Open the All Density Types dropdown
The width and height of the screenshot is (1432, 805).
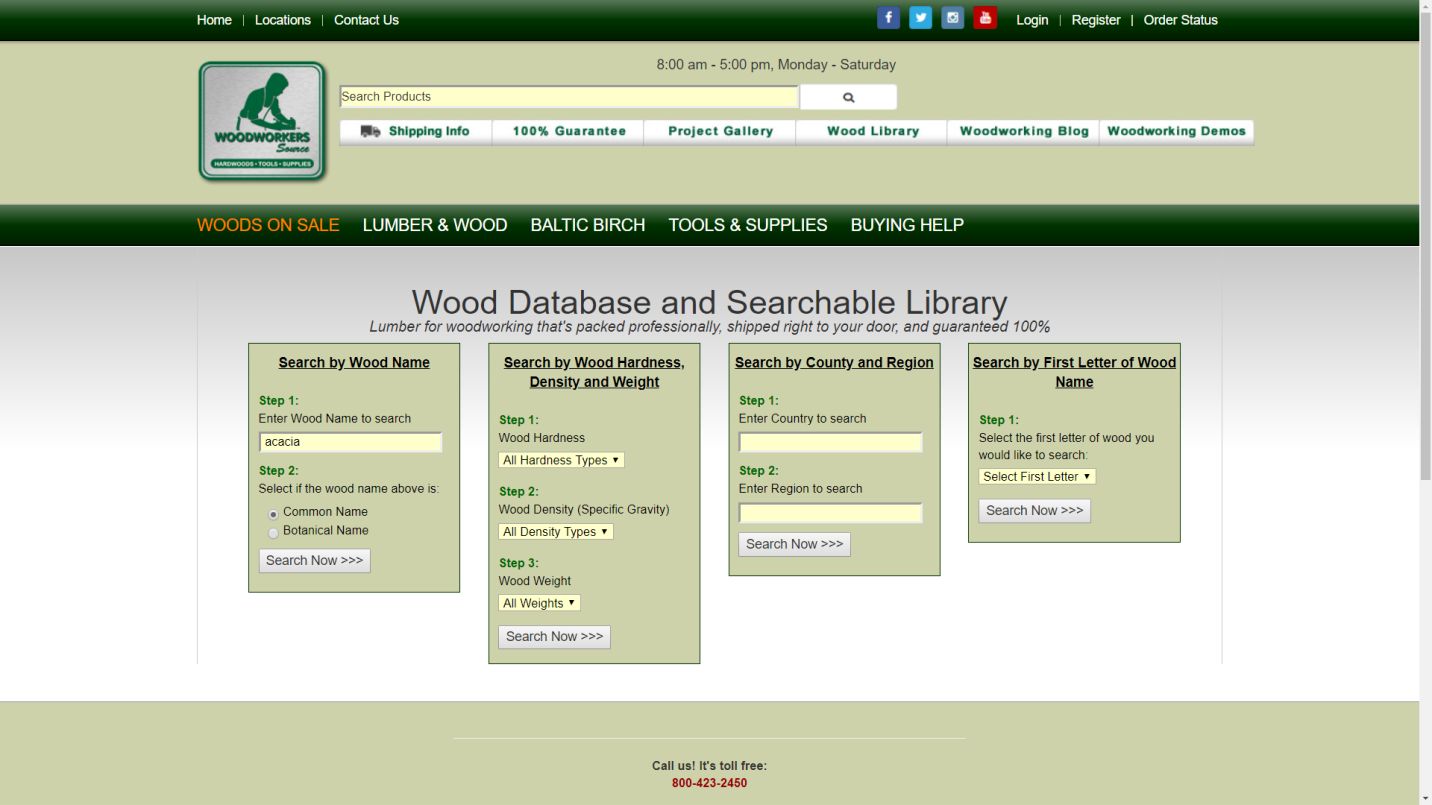click(x=555, y=531)
